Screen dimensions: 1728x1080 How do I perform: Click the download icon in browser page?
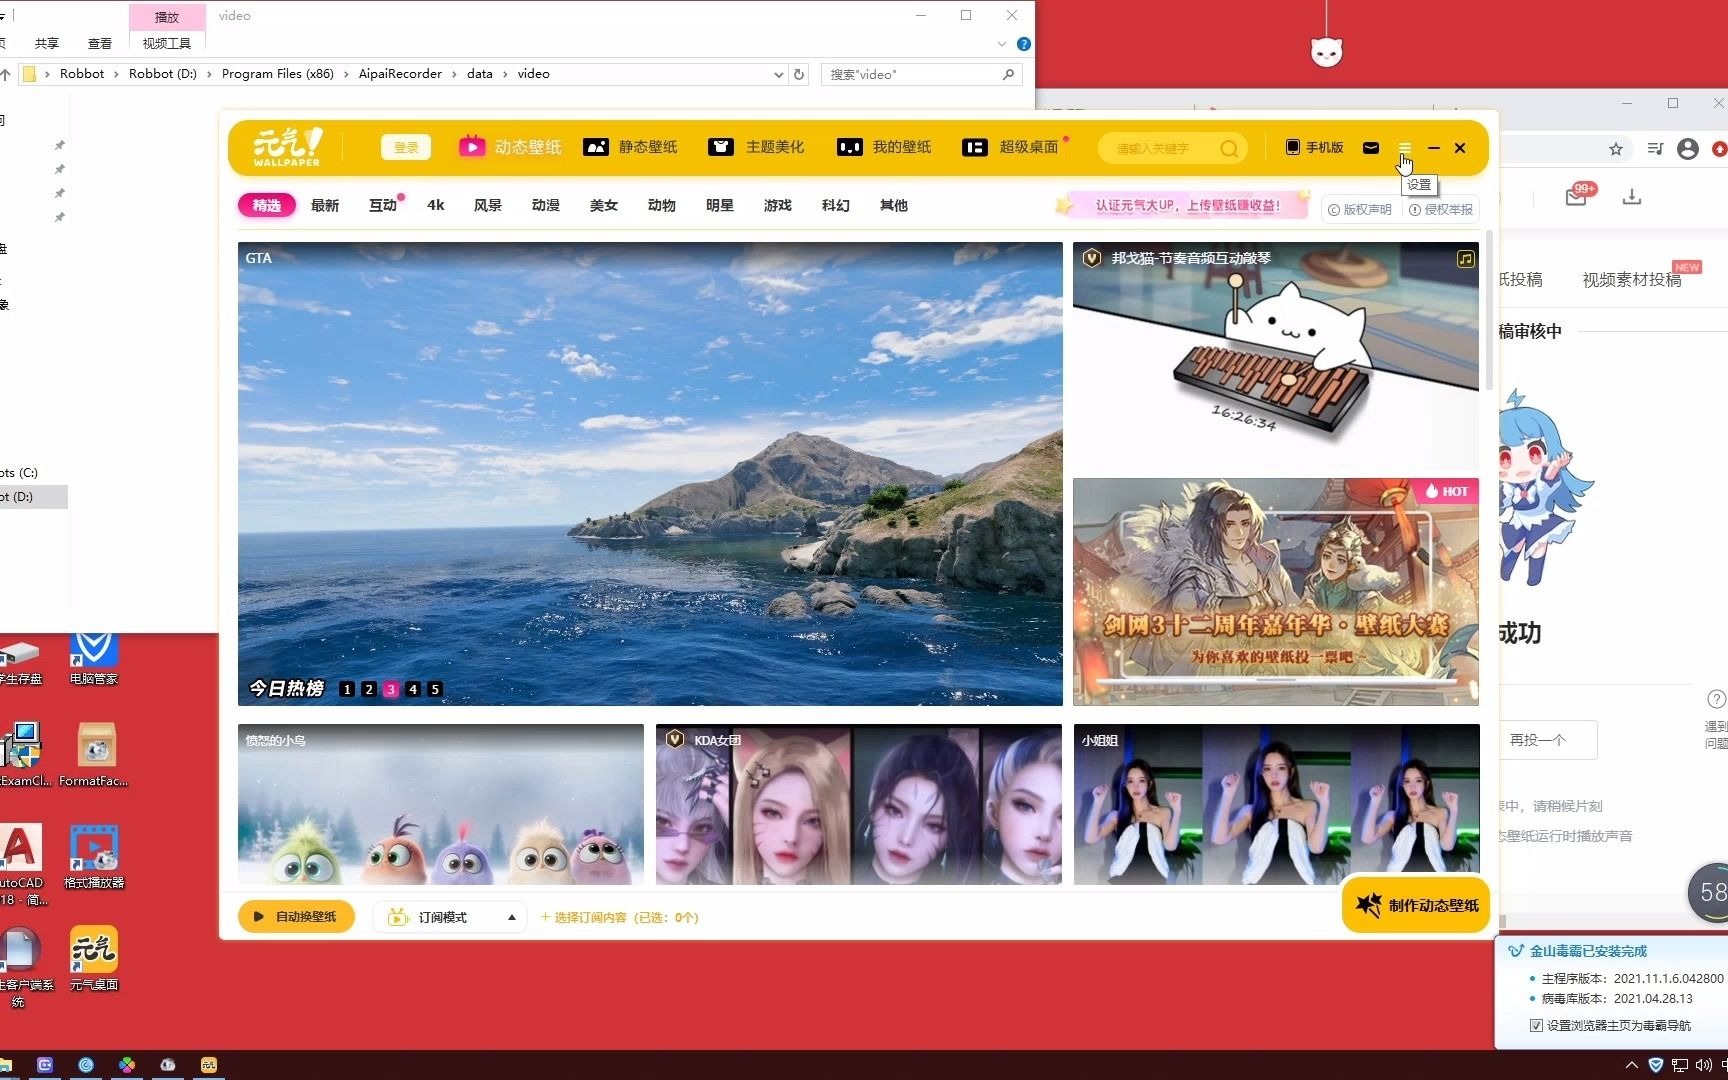[1632, 196]
